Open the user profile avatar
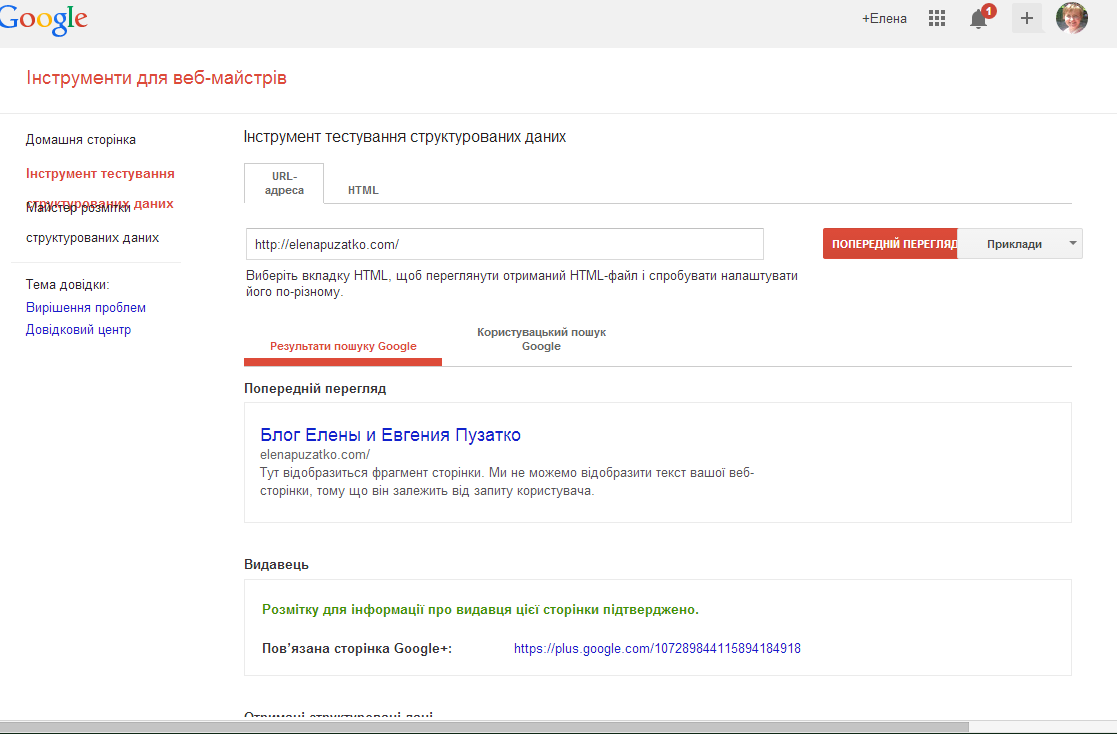This screenshot has height=734, width=1117. coord(1071,18)
